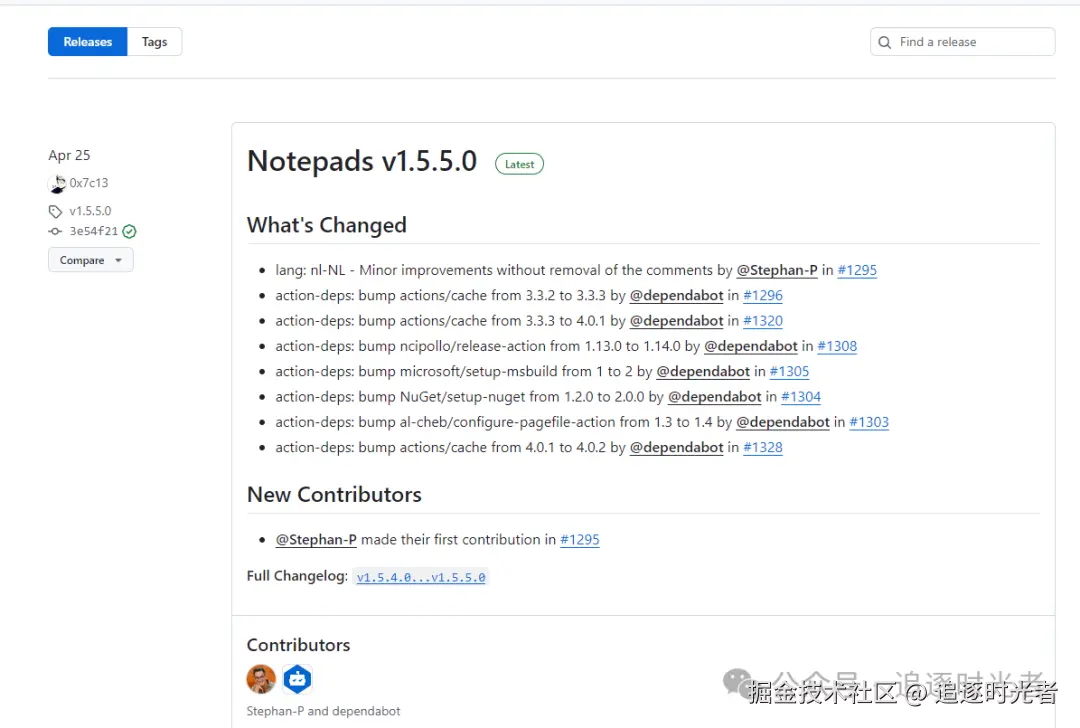Click the Latest release badge
The width and height of the screenshot is (1080, 728).
coord(519,165)
